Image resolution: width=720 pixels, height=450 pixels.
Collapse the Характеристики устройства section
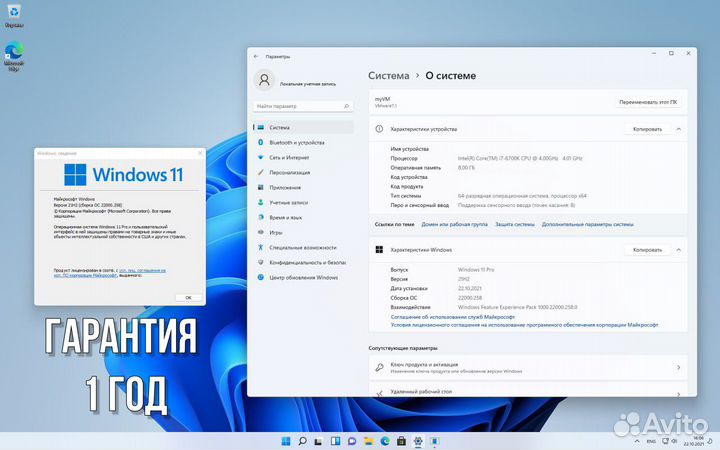point(679,129)
